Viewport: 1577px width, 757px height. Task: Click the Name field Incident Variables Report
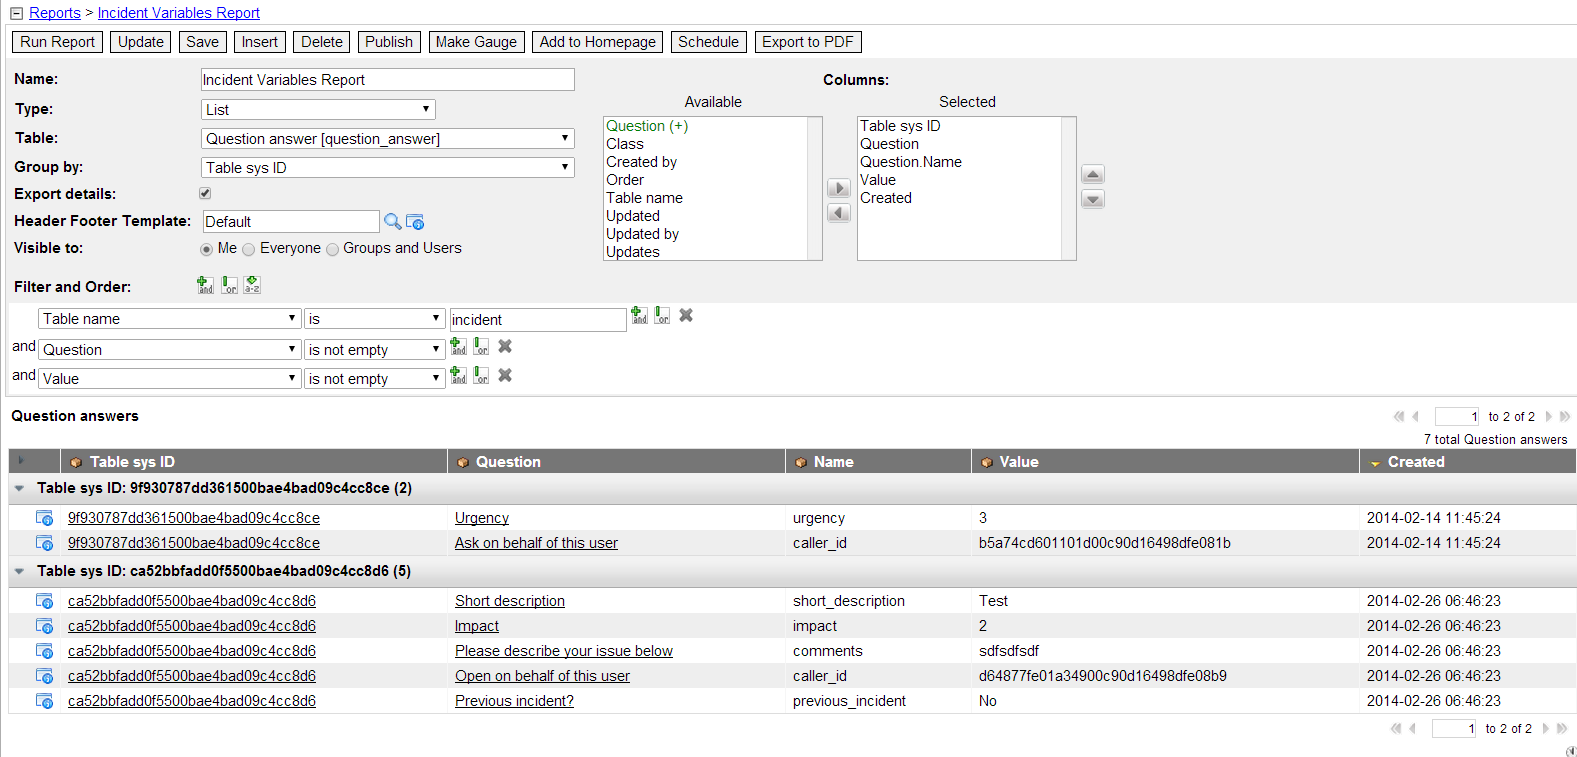pyautogui.click(x=388, y=80)
